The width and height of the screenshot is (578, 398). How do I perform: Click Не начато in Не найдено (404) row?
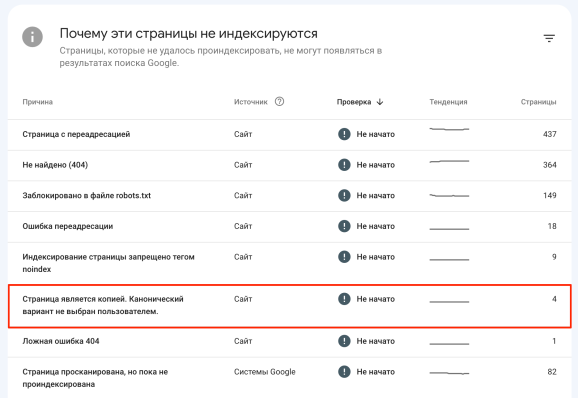pyautogui.click(x=375, y=165)
